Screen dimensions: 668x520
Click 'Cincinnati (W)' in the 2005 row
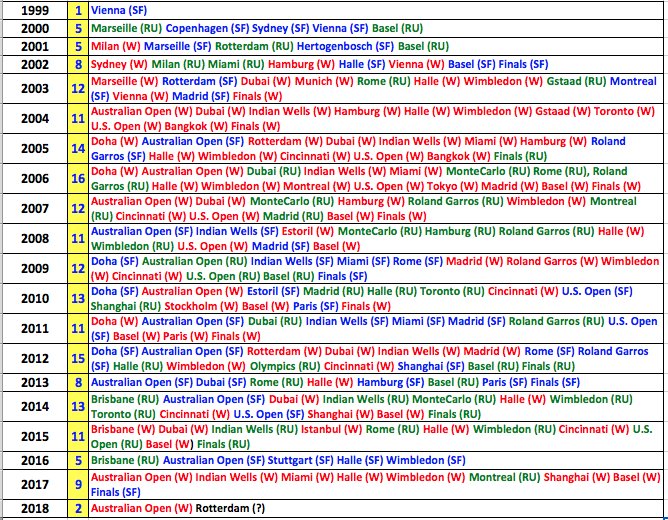coord(314,156)
